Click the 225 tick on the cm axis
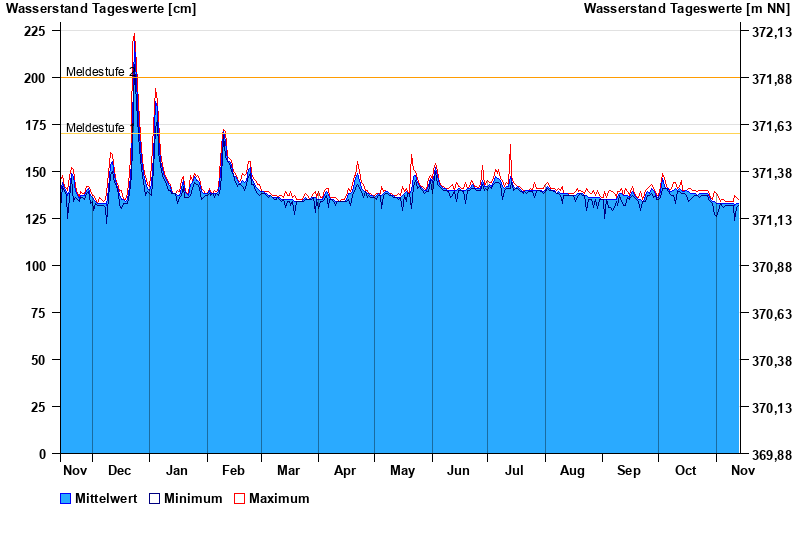Viewport: 800px width, 550px height. [x=34, y=31]
